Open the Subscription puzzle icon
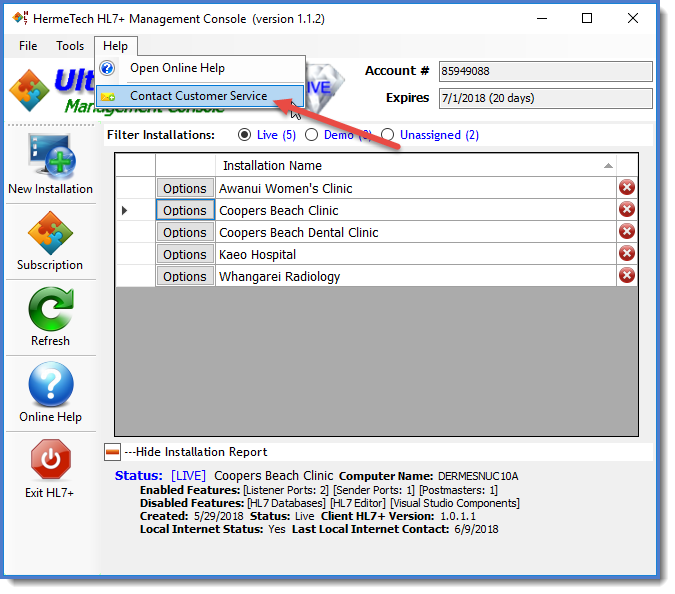The height and width of the screenshot is (594, 675). click(x=50, y=233)
